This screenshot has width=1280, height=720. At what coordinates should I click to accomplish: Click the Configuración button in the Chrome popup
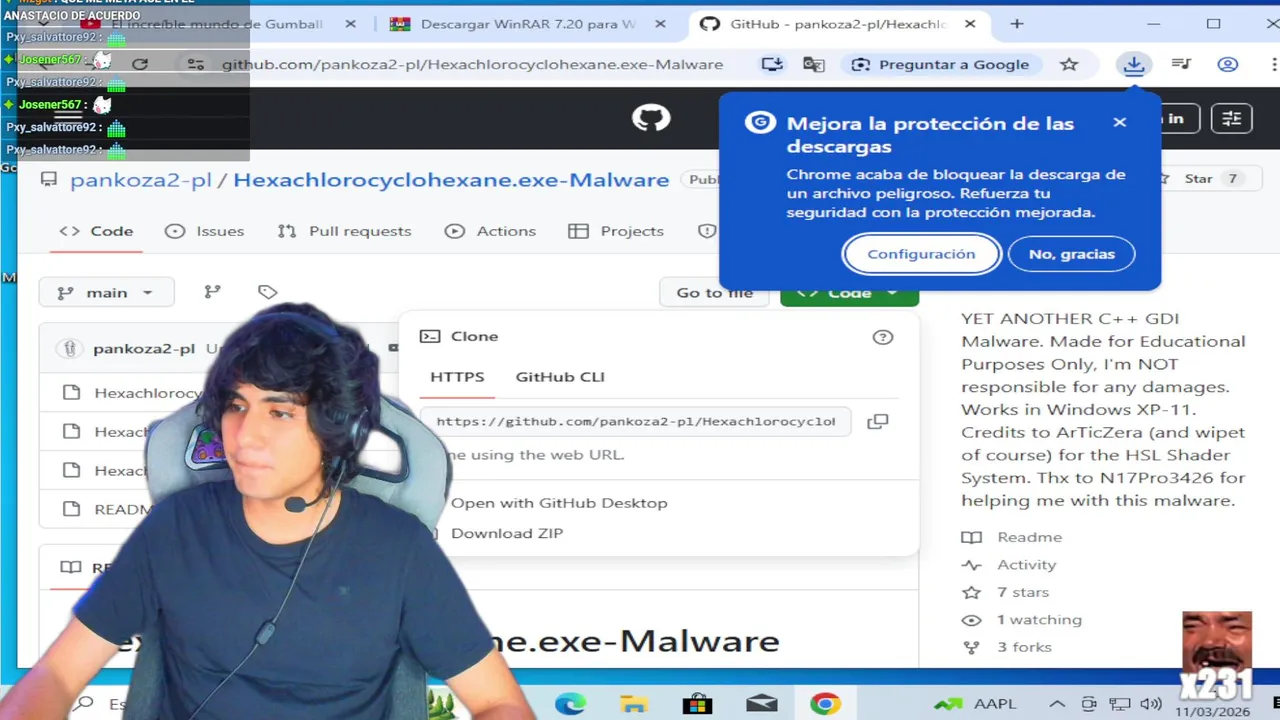[x=921, y=254]
